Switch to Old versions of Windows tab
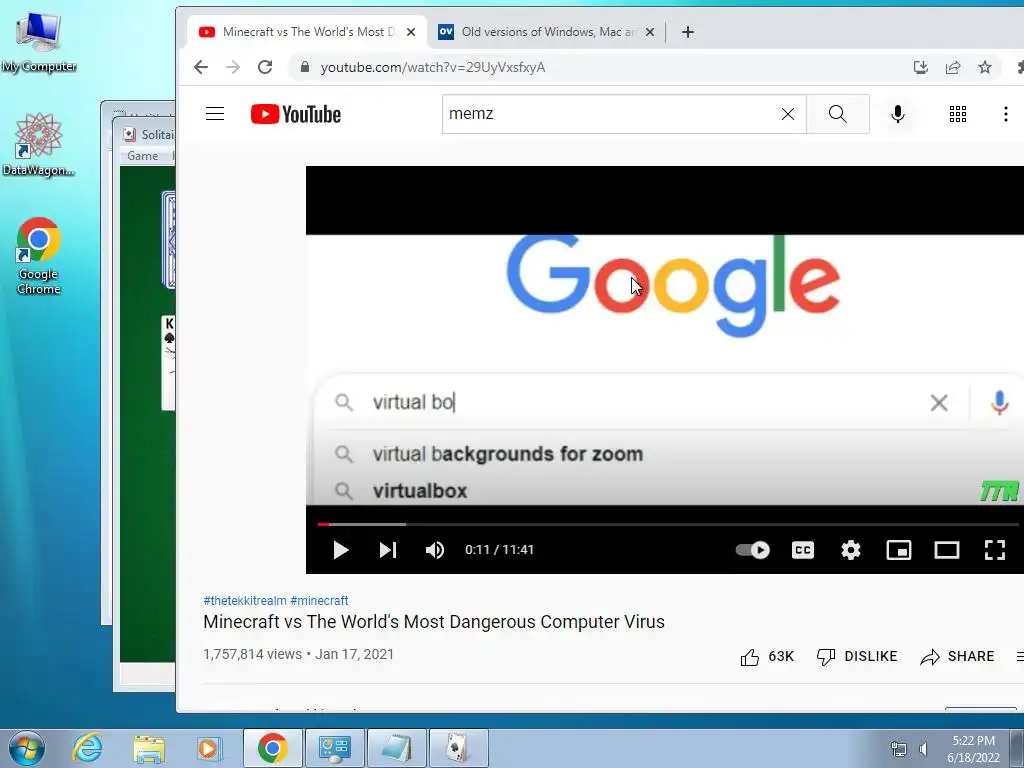Image resolution: width=1024 pixels, height=768 pixels. point(547,32)
